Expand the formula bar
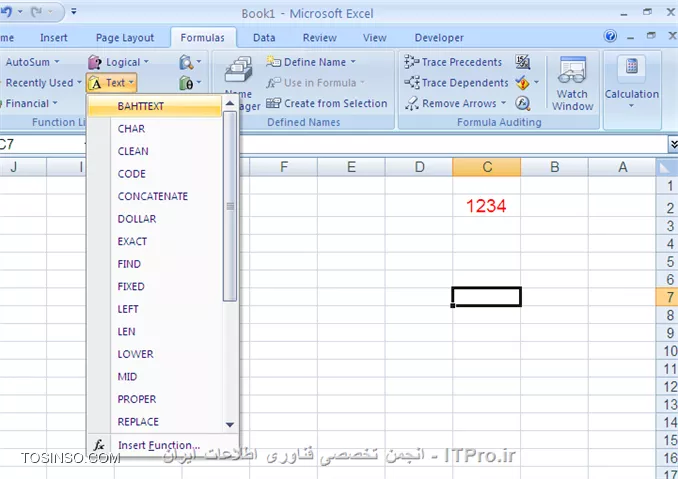 click(673, 144)
